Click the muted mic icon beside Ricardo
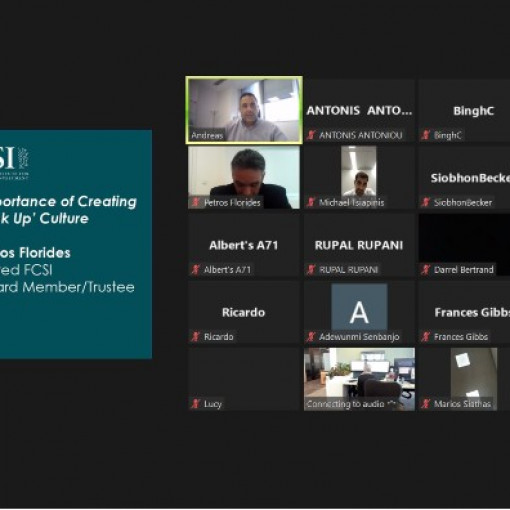 196,337
